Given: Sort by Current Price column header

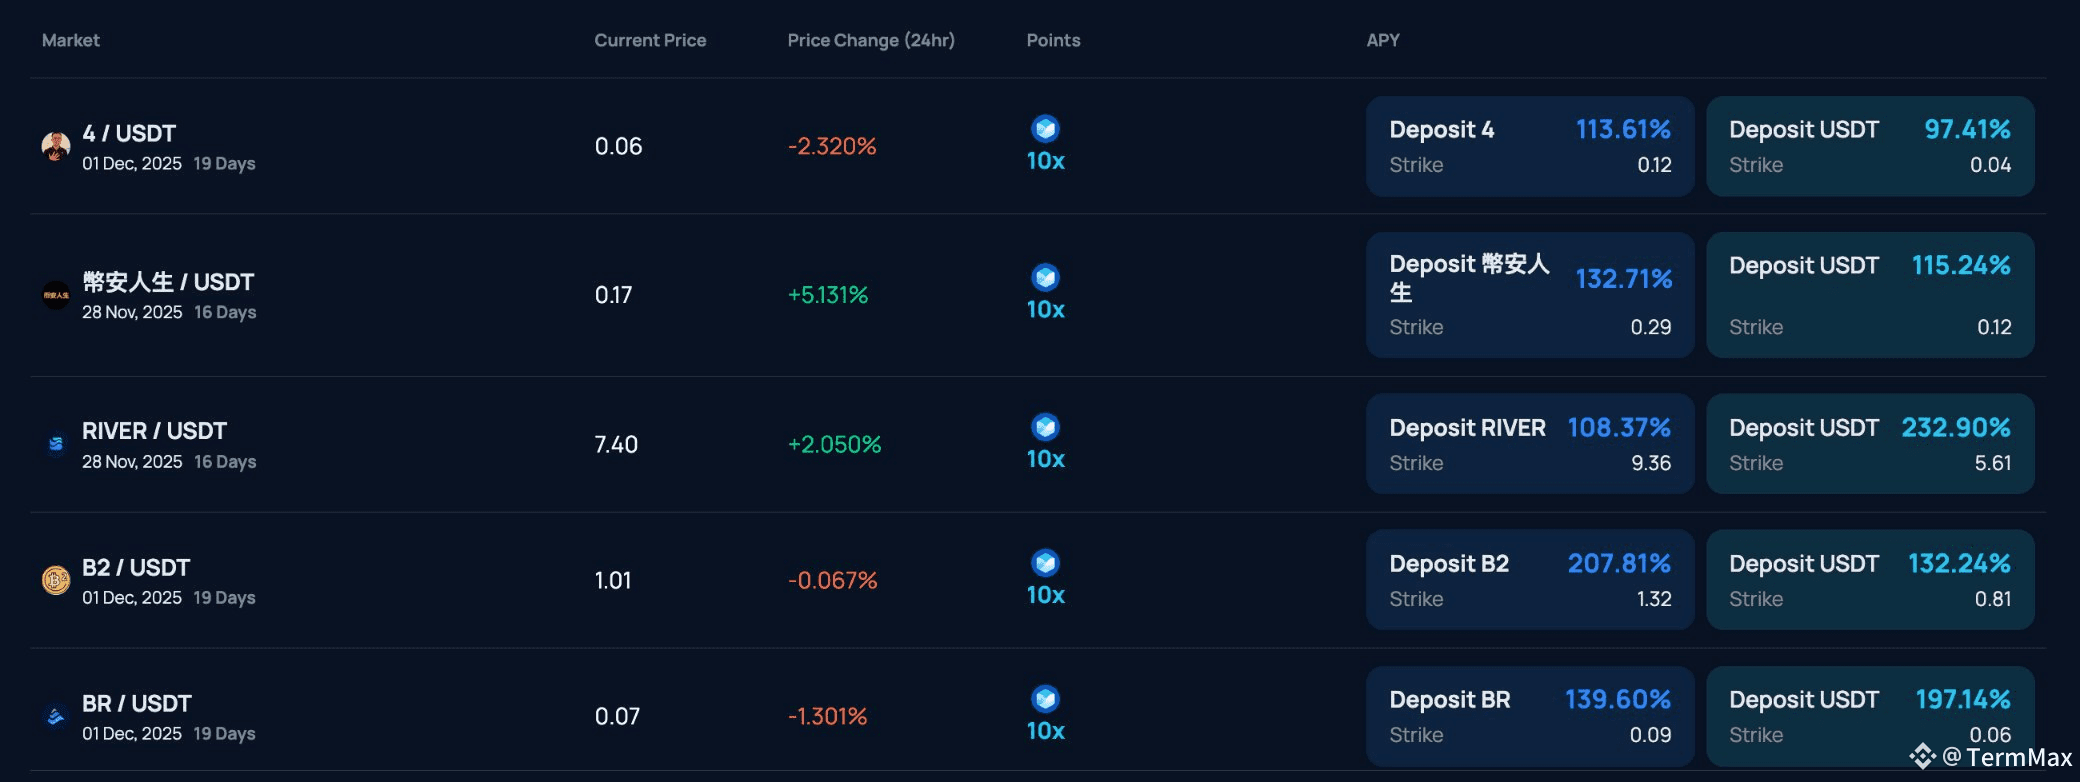Looking at the screenshot, I should [x=650, y=40].
